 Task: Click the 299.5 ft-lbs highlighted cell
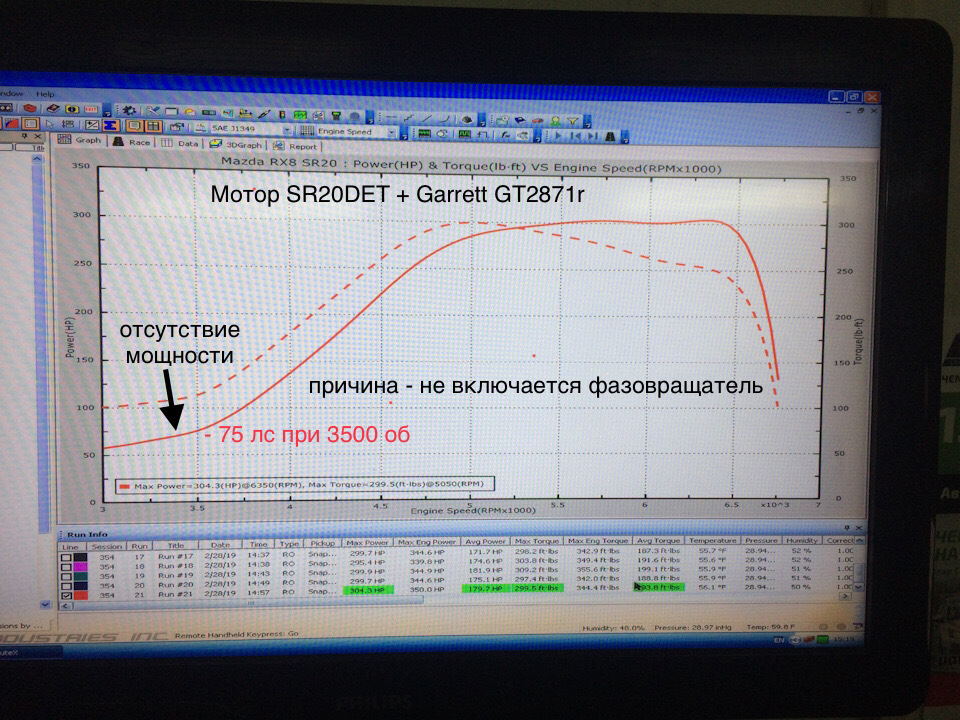click(x=536, y=588)
